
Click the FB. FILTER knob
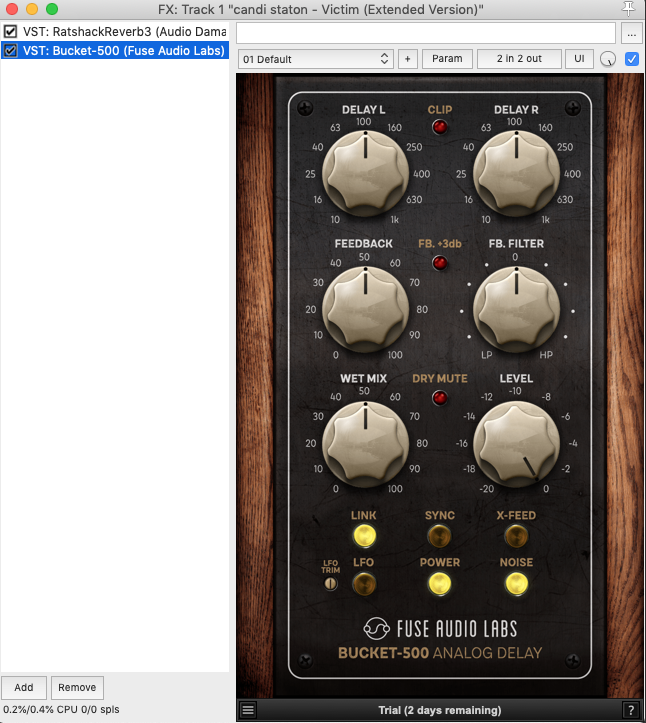pos(516,309)
